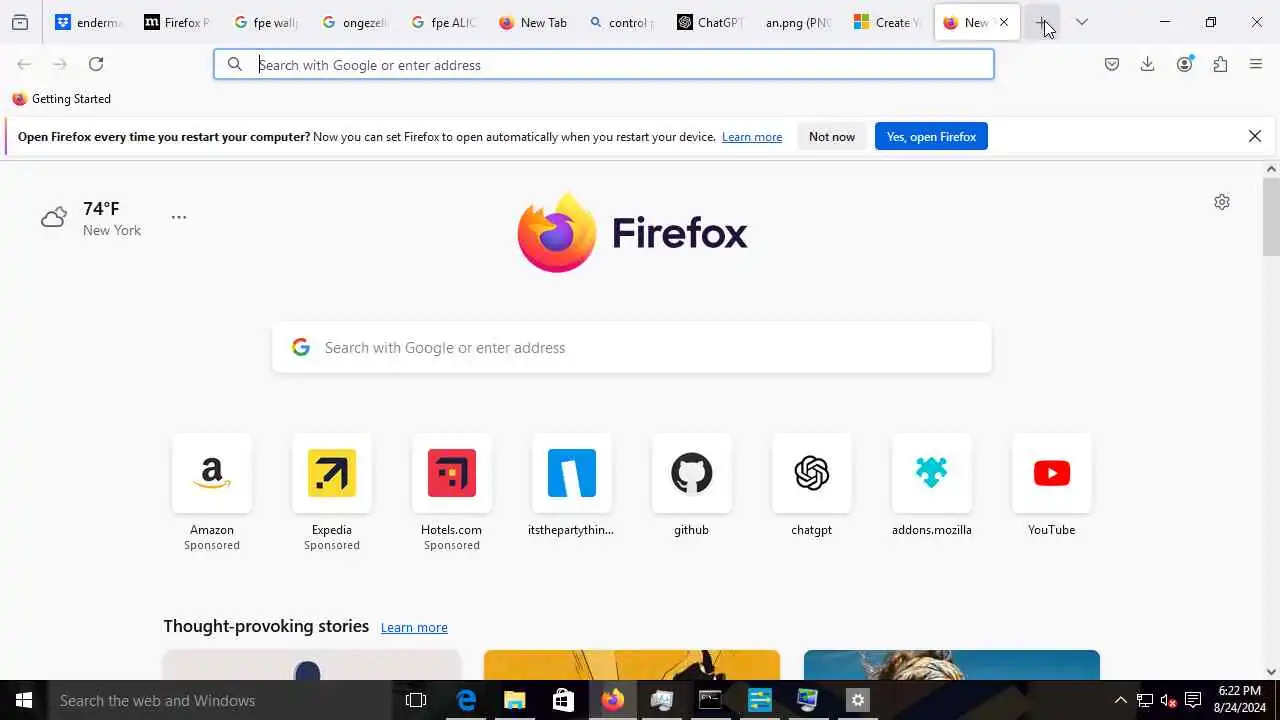The image size is (1280, 720).
Task: Open the application hamburger menu
Action: [1256, 64]
